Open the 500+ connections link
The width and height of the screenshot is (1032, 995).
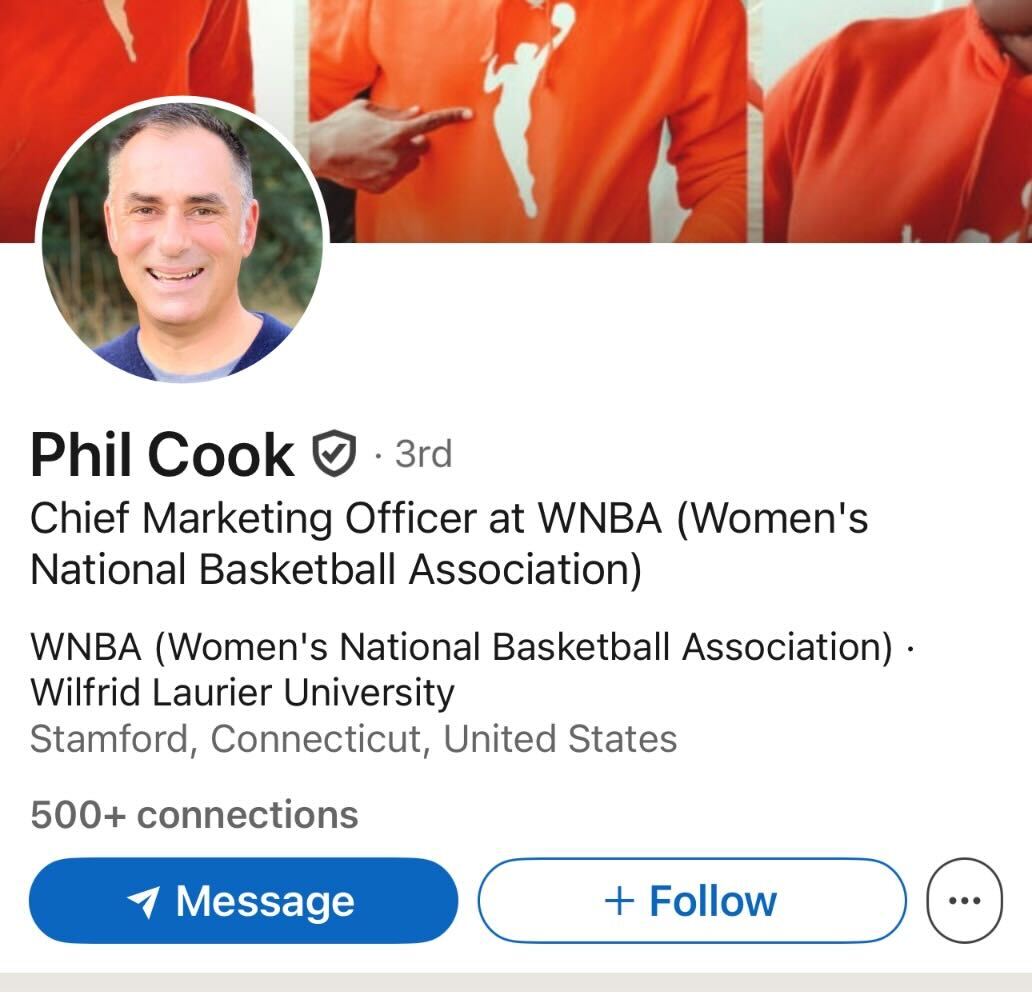(x=194, y=815)
